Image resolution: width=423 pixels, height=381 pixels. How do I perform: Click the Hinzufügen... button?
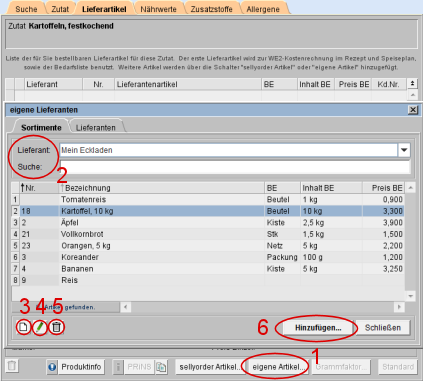tap(318, 328)
